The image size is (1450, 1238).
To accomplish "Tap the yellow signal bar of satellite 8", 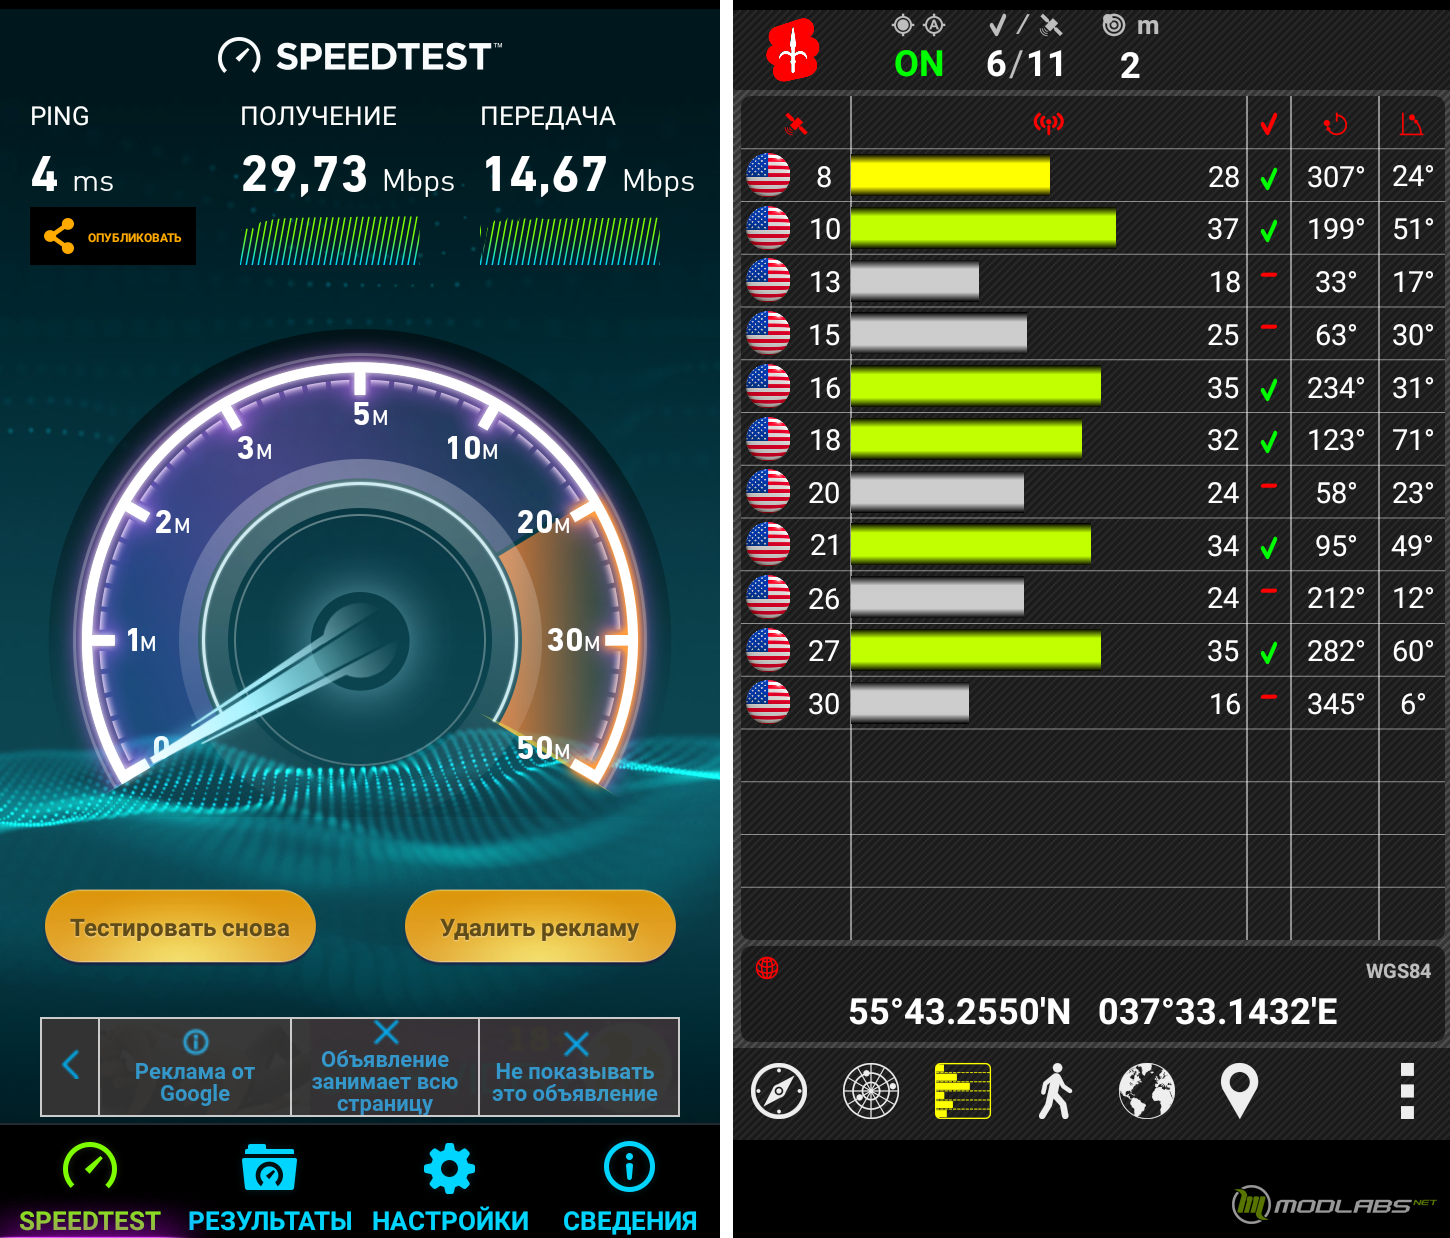I will (950, 176).
